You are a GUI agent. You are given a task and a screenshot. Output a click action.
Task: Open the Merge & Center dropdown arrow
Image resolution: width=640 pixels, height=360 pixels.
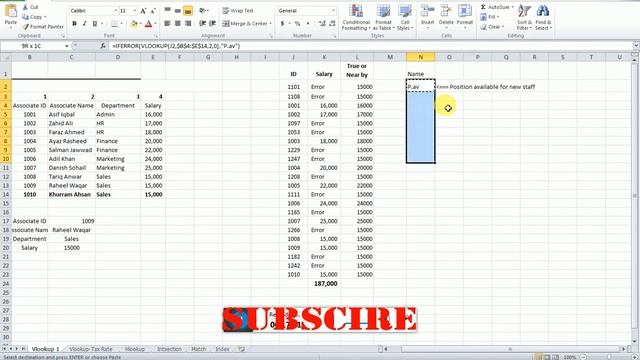pos(270,24)
